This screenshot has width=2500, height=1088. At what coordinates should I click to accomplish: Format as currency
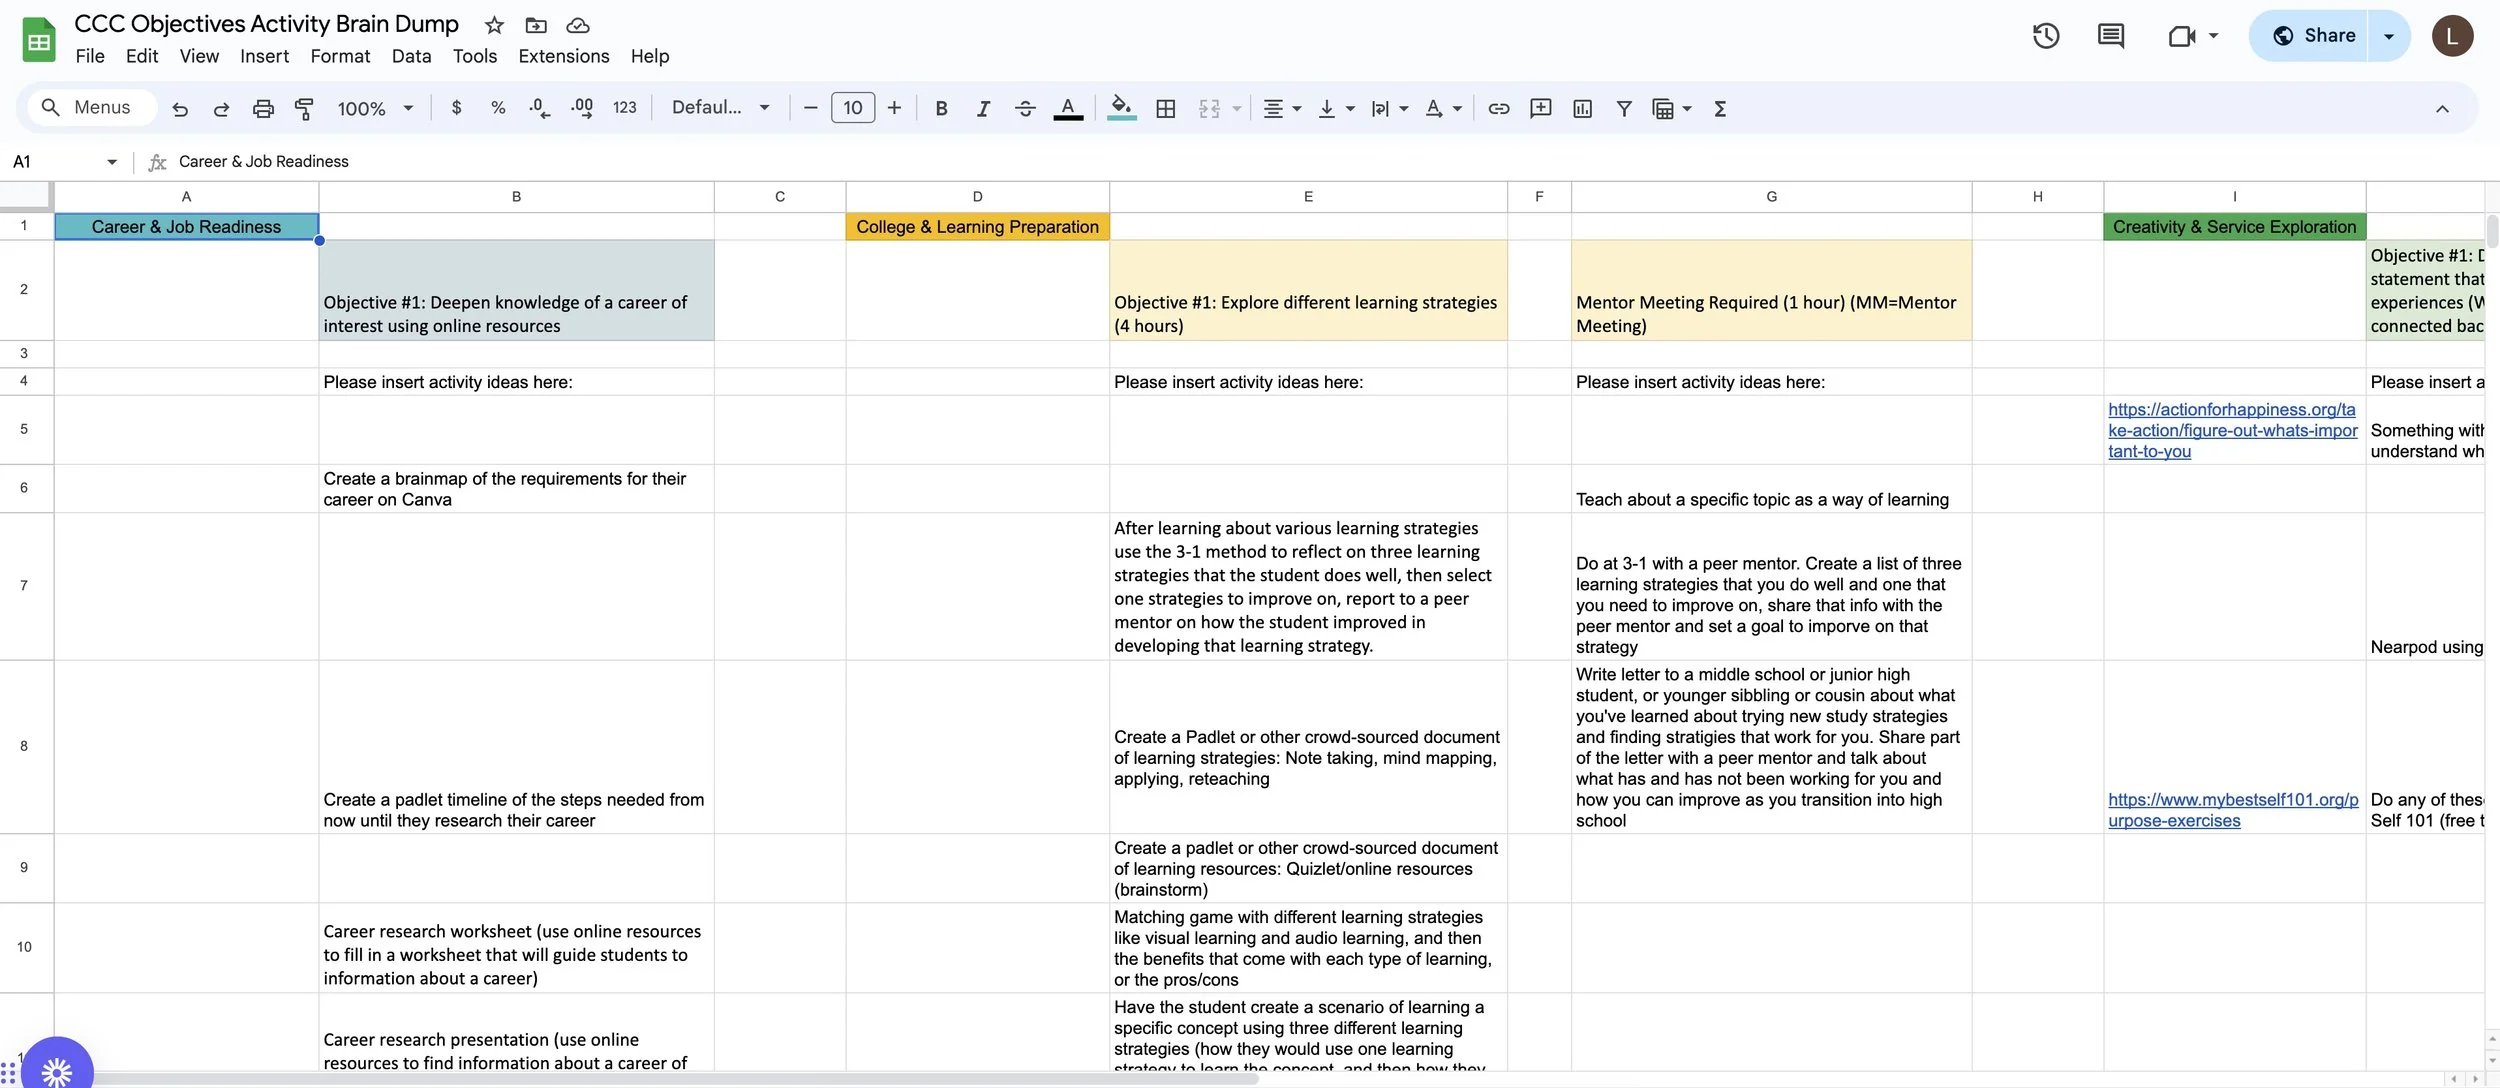click(456, 108)
